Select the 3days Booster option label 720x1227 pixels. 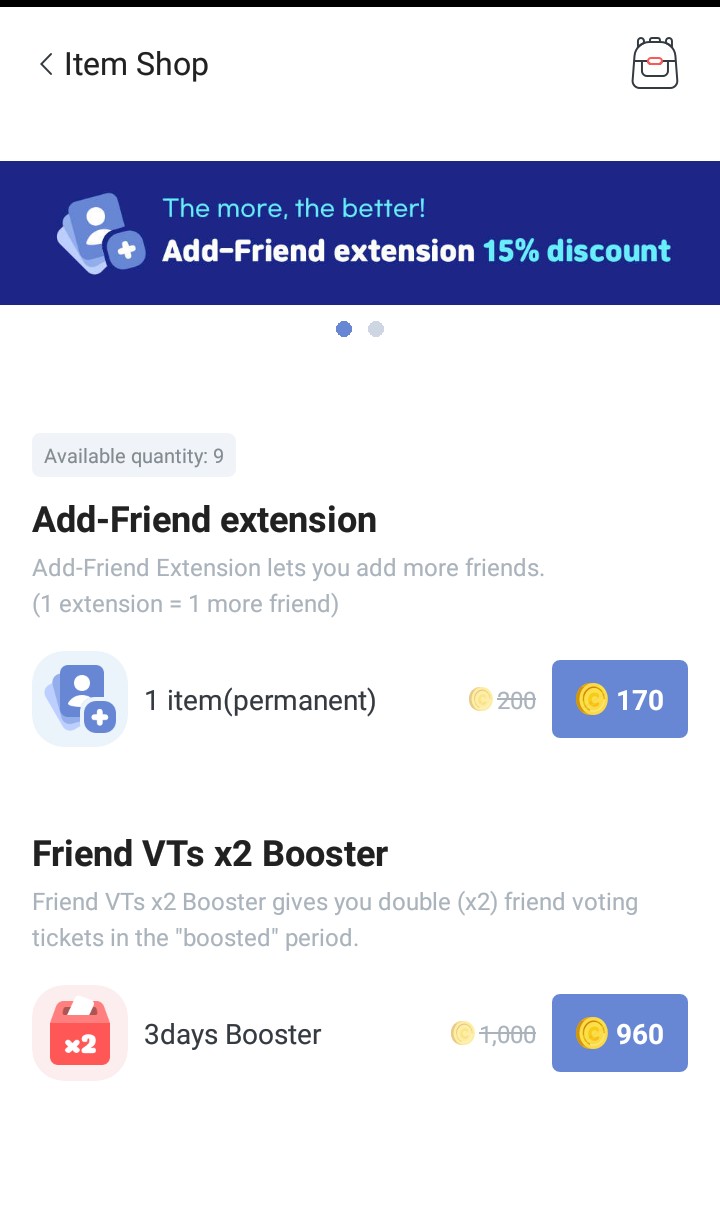(233, 1034)
